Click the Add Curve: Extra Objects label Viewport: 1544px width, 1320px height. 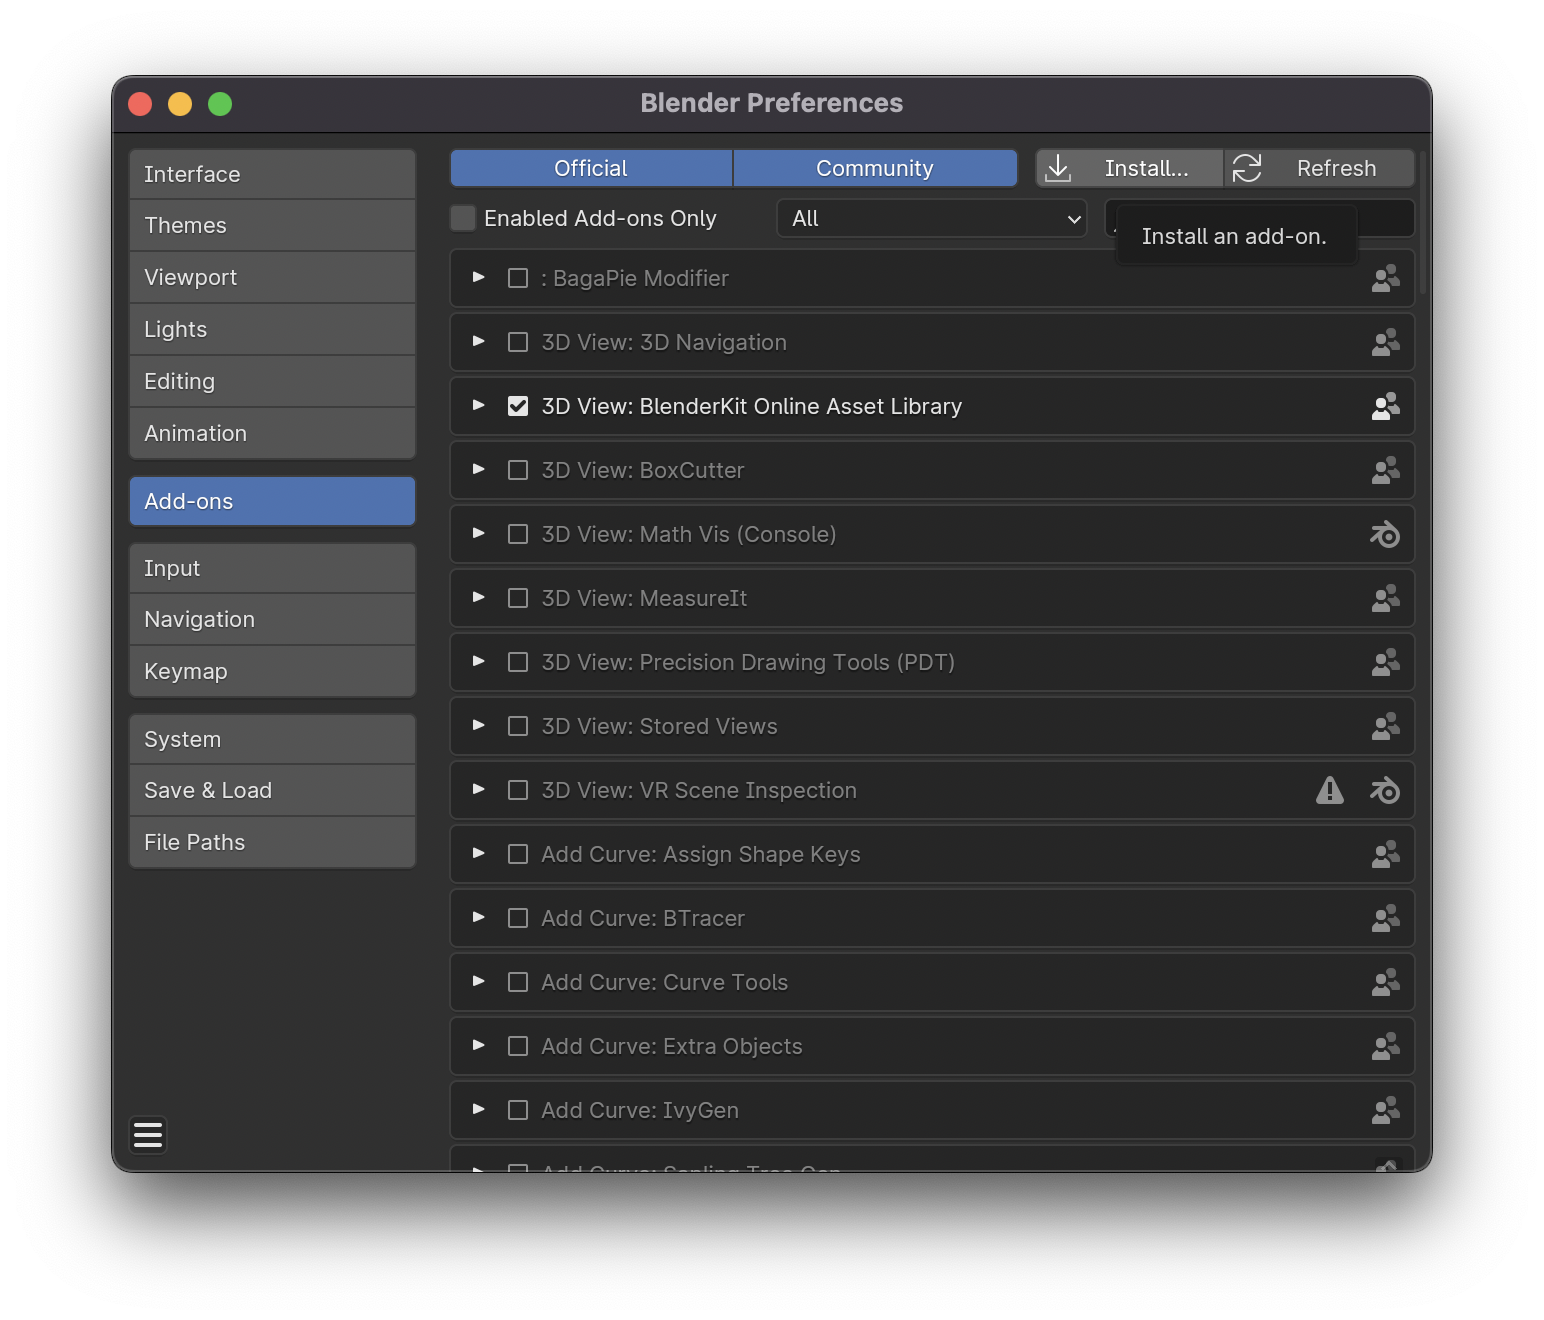[672, 1046]
